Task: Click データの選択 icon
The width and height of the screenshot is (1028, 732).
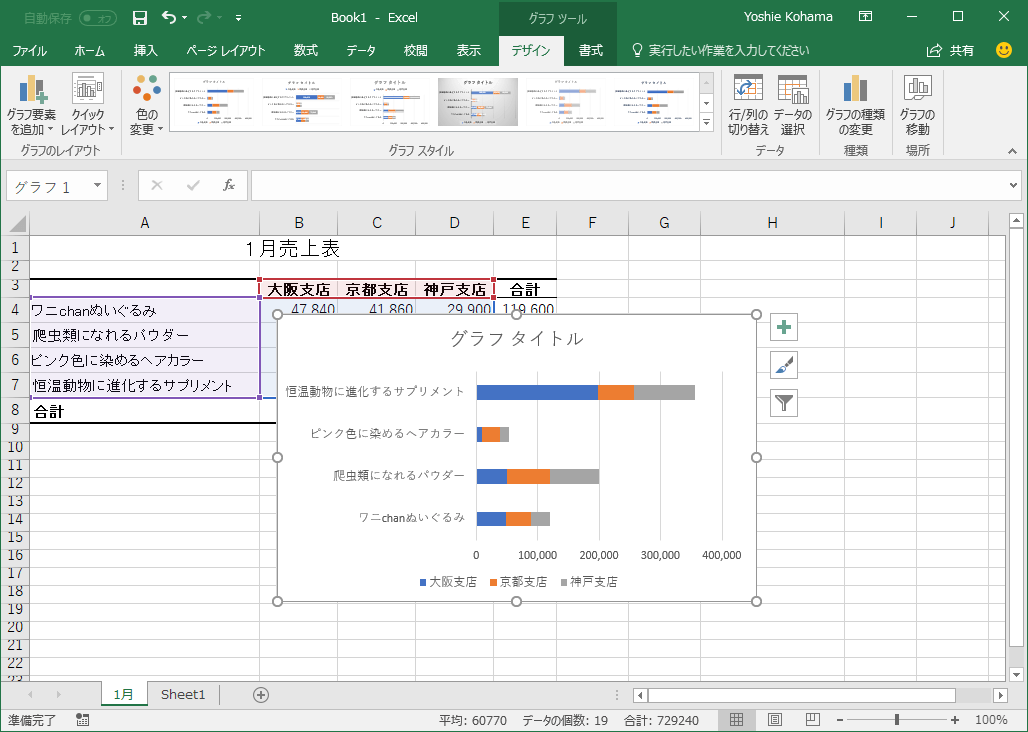Action: (x=793, y=105)
